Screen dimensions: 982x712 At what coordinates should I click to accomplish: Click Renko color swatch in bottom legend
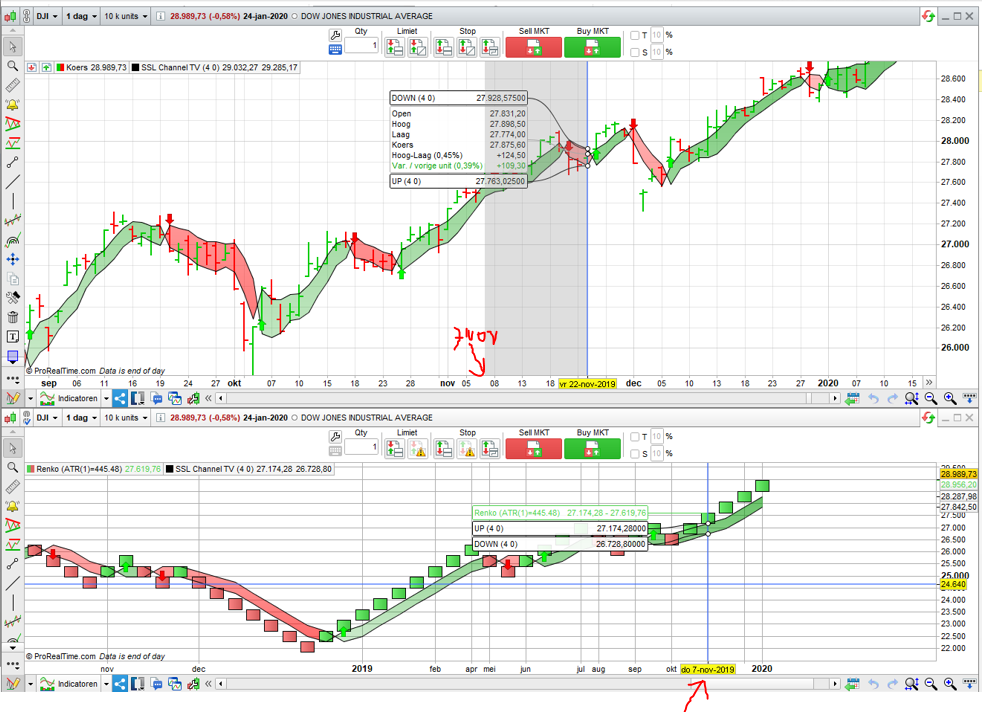(x=31, y=469)
